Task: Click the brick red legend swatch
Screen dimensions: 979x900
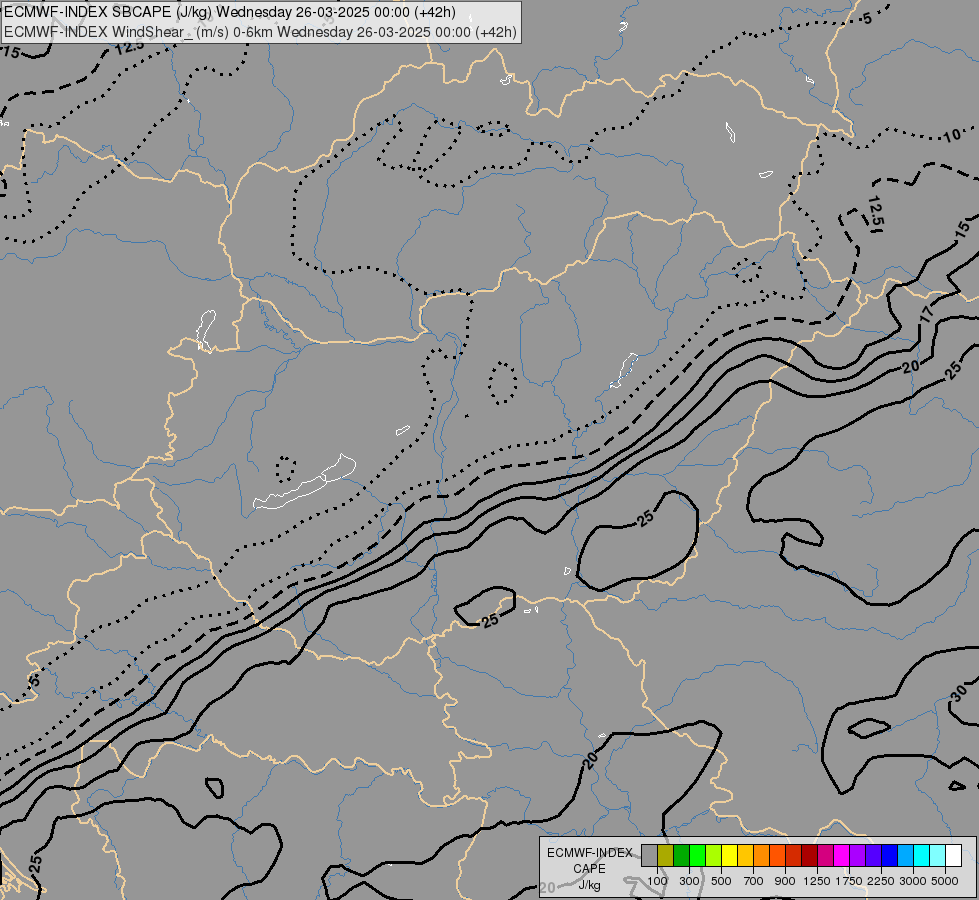Action: pyautogui.click(x=794, y=855)
